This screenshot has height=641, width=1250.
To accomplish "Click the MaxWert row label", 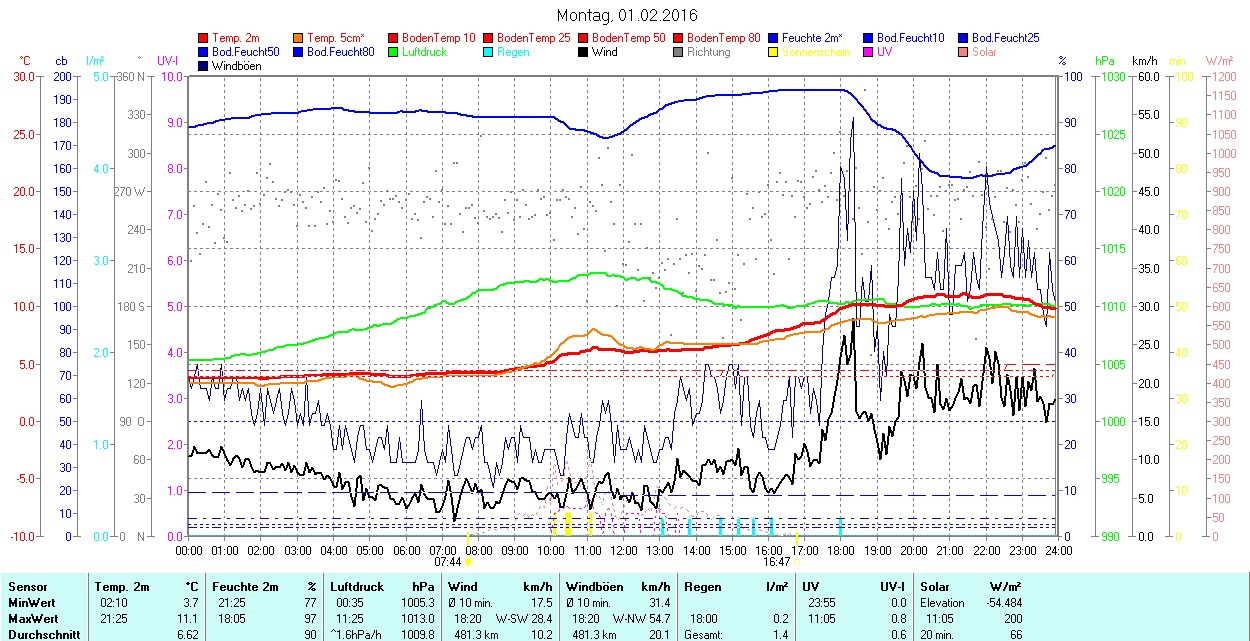I will 32,618.
